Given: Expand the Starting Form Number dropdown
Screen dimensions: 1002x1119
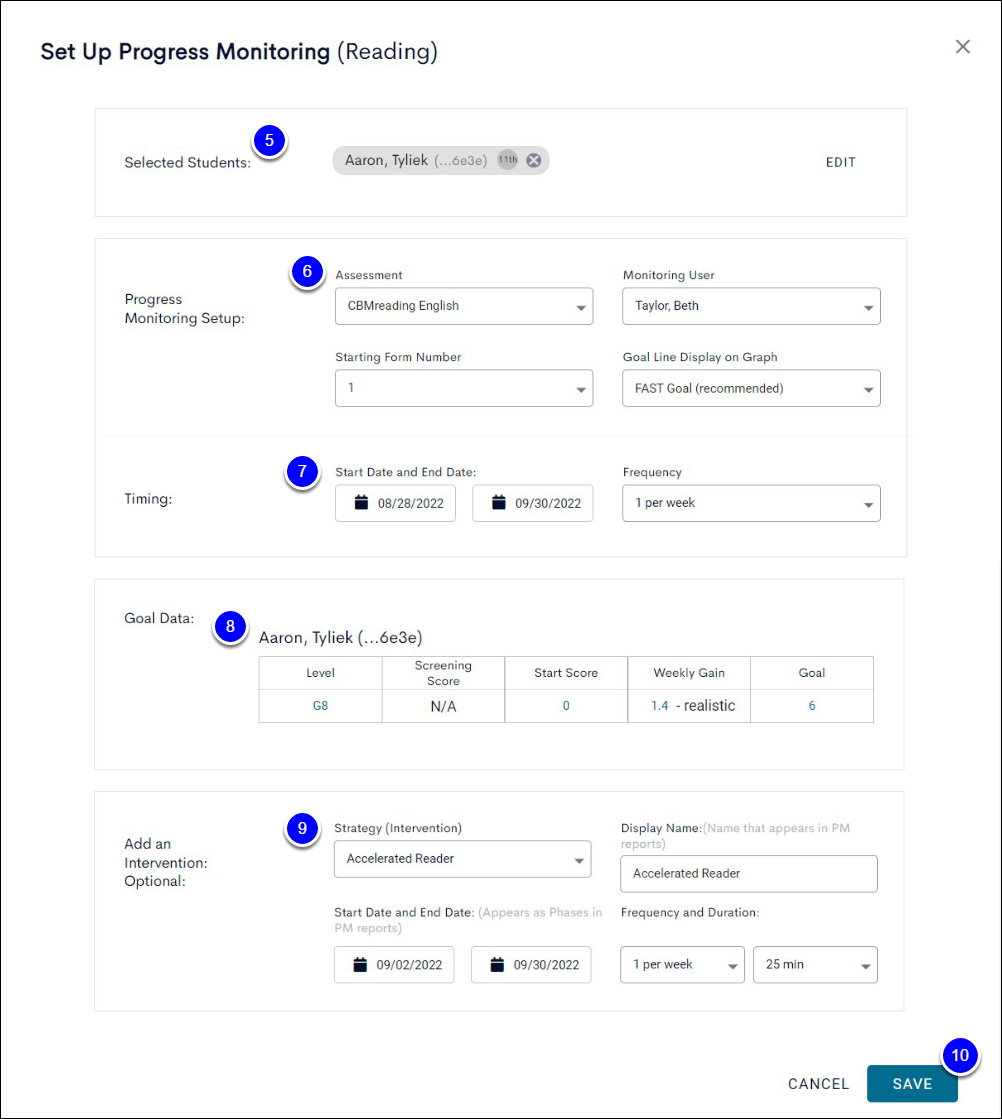Looking at the screenshot, I should pos(464,388).
